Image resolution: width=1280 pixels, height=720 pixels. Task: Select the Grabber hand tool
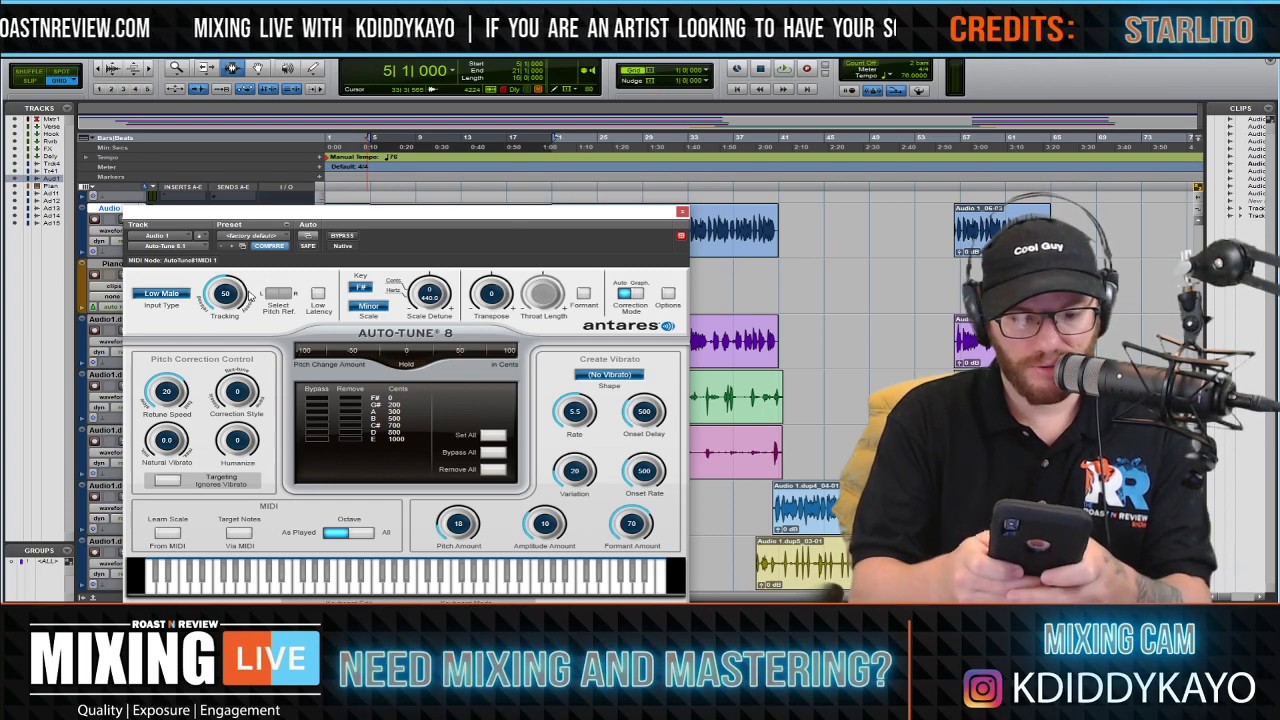[258, 68]
